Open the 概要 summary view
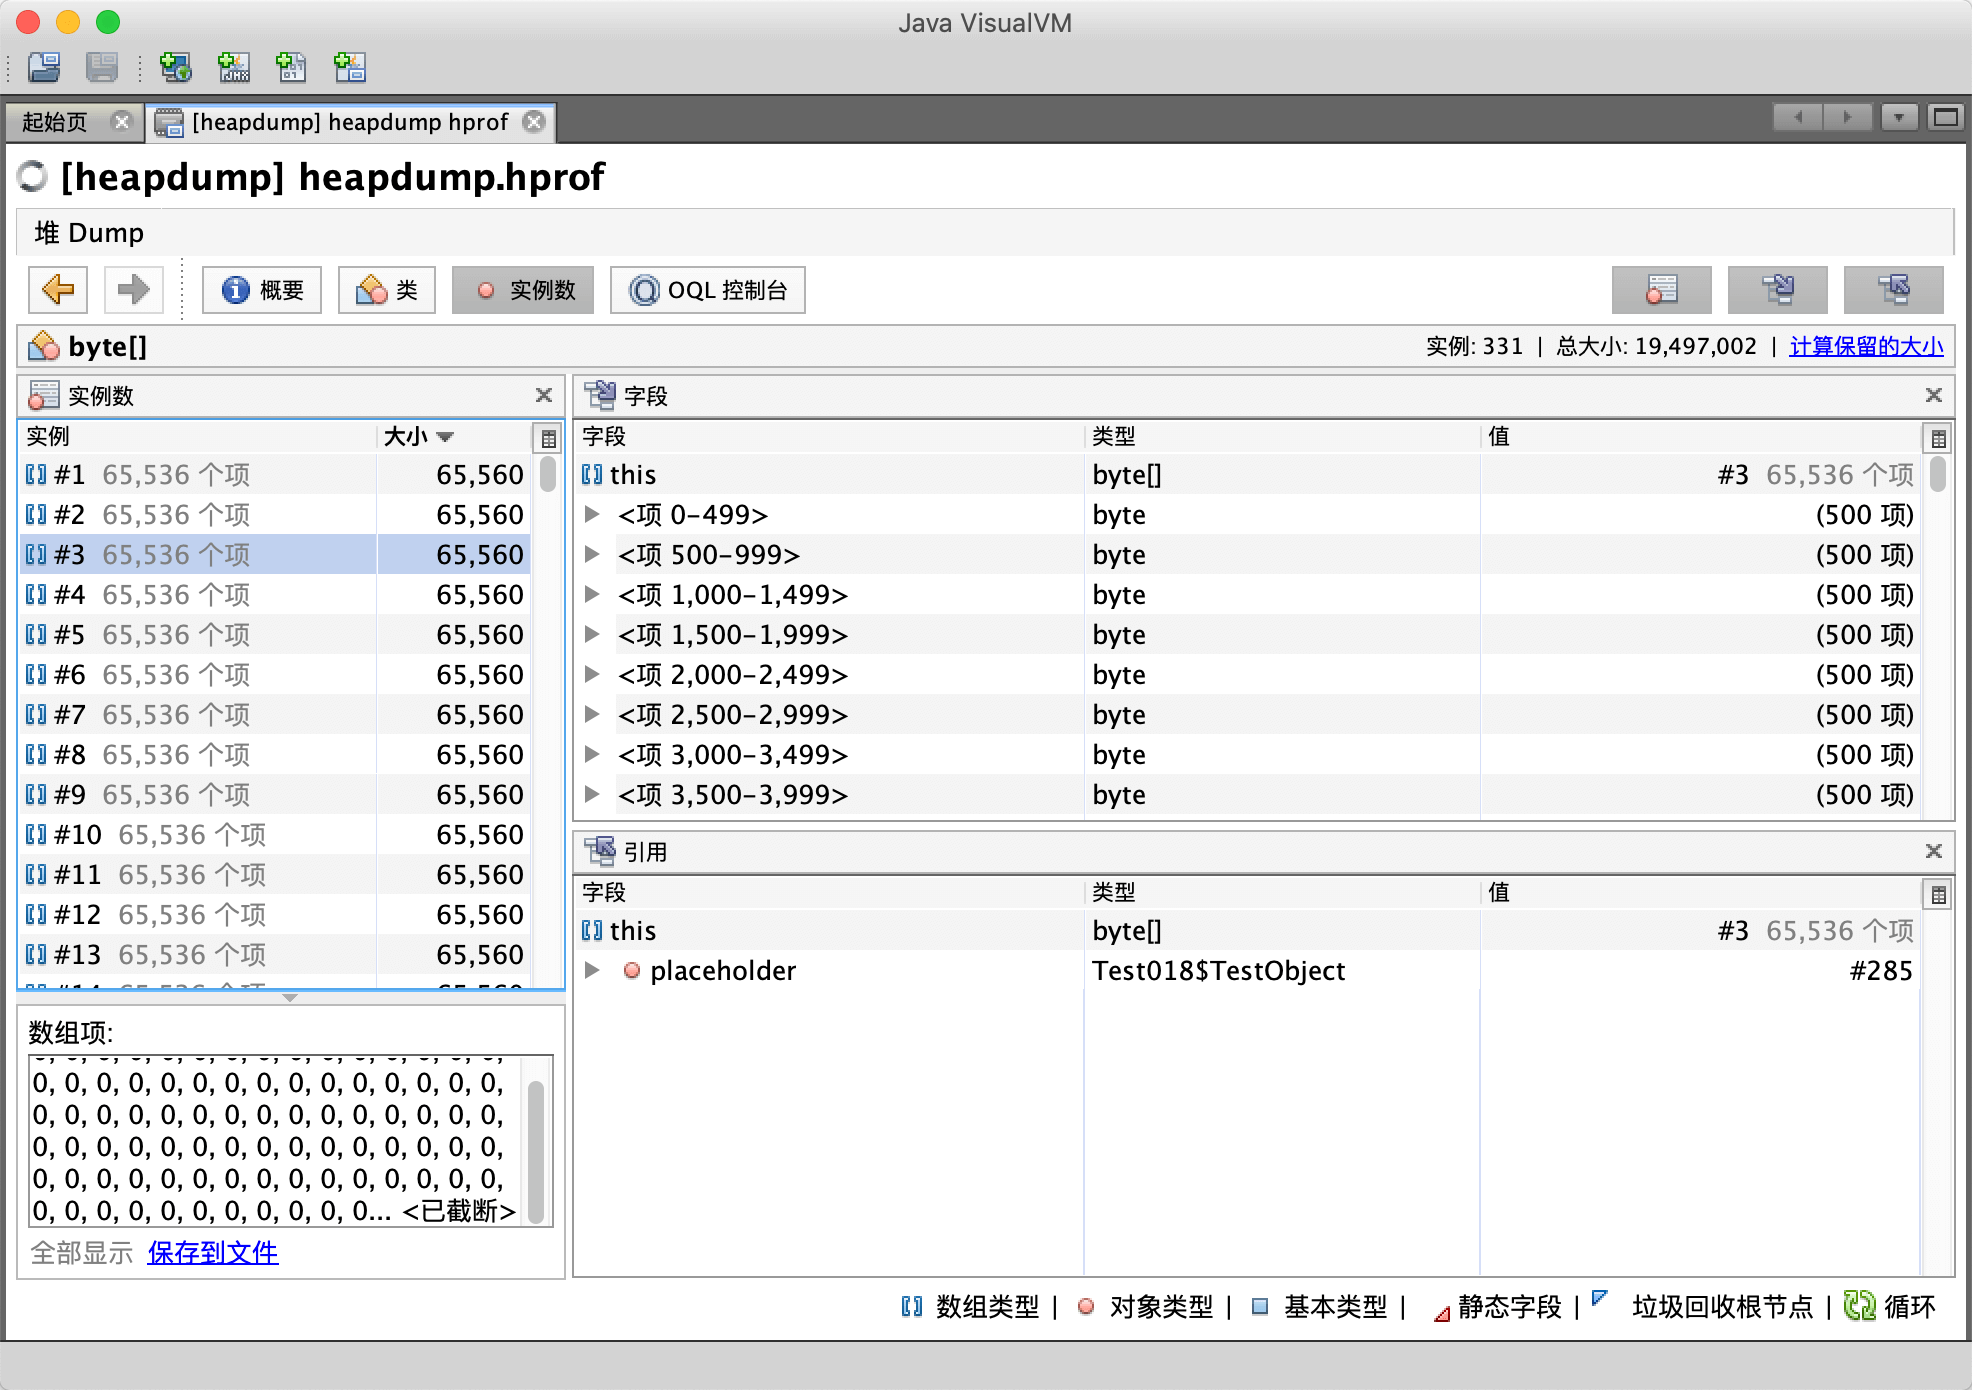 [262, 290]
